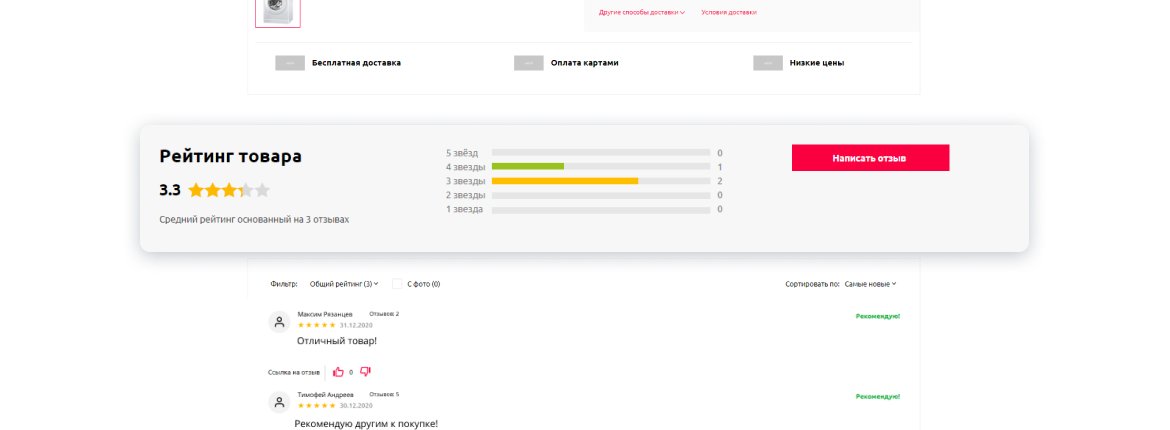Expand Другие способы доставки link
1170x430 pixels.
tap(642, 12)
